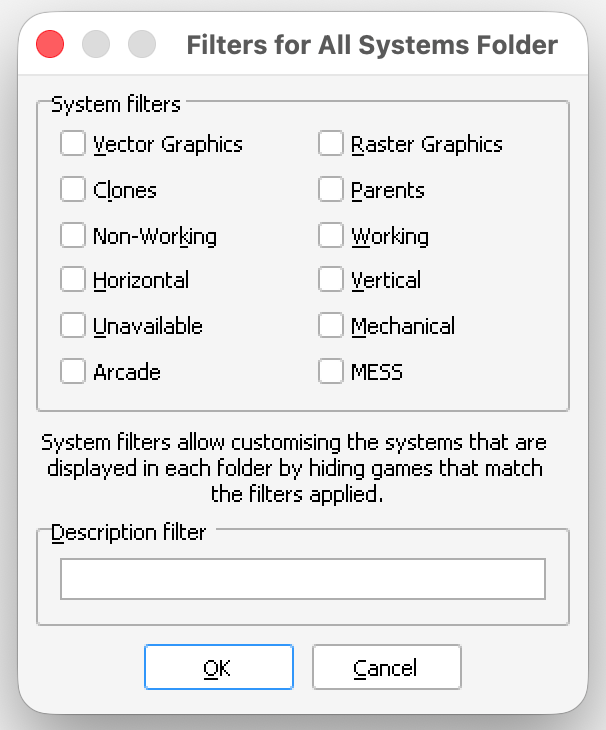The width and height of the screenshot is (606, 730).
Task: Turn on the Horizontal filter
Action: coord(73,280)
